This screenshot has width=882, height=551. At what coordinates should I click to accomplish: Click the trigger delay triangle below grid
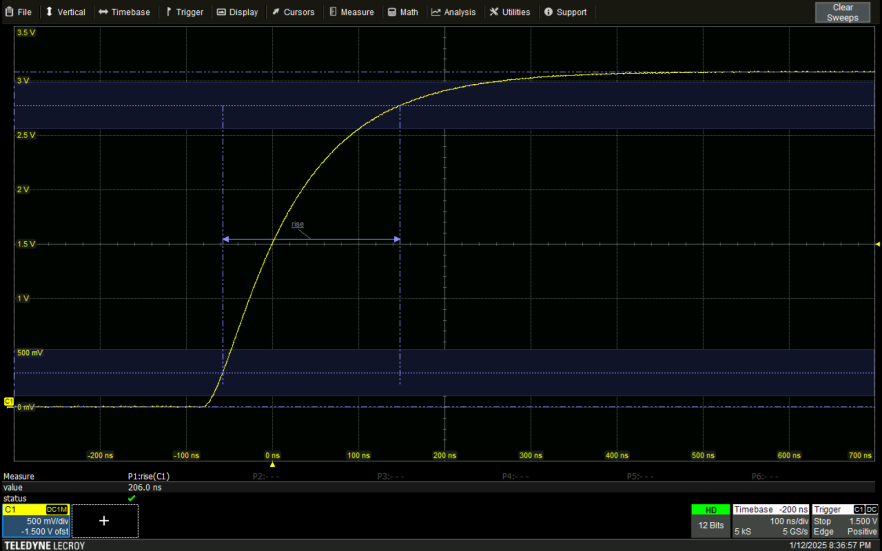272,464
